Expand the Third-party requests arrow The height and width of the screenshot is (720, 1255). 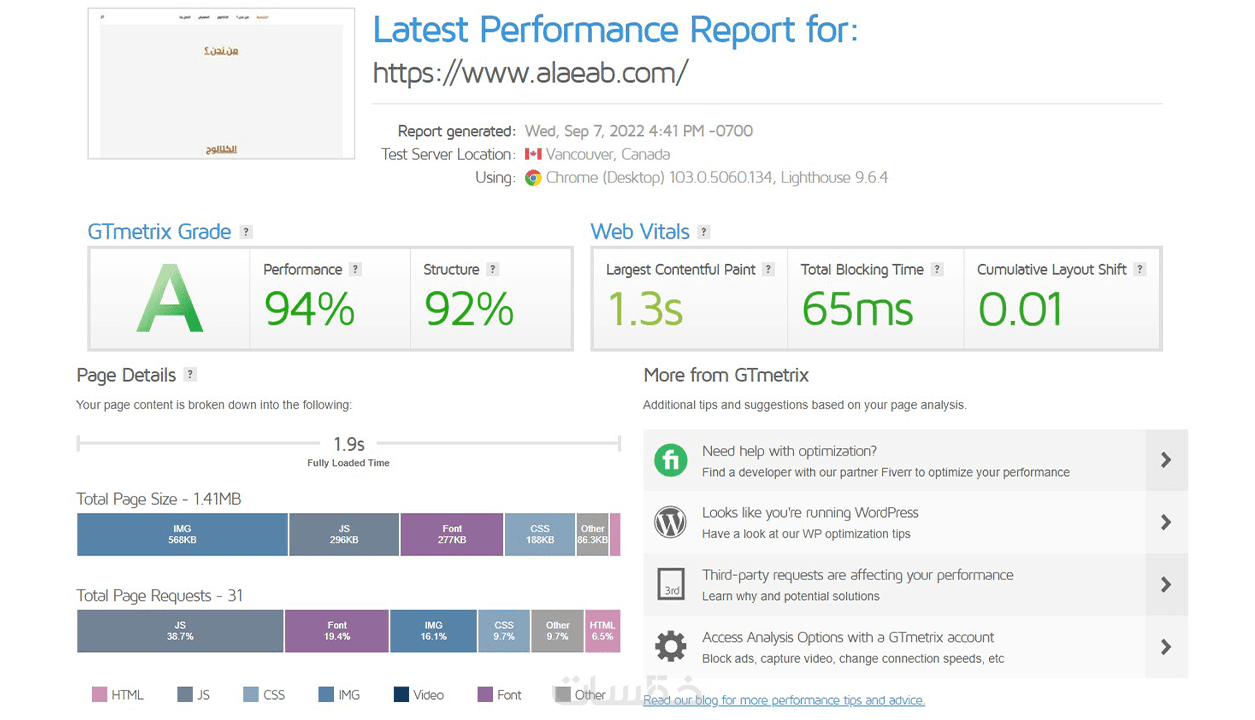(x=1166, y=584)
